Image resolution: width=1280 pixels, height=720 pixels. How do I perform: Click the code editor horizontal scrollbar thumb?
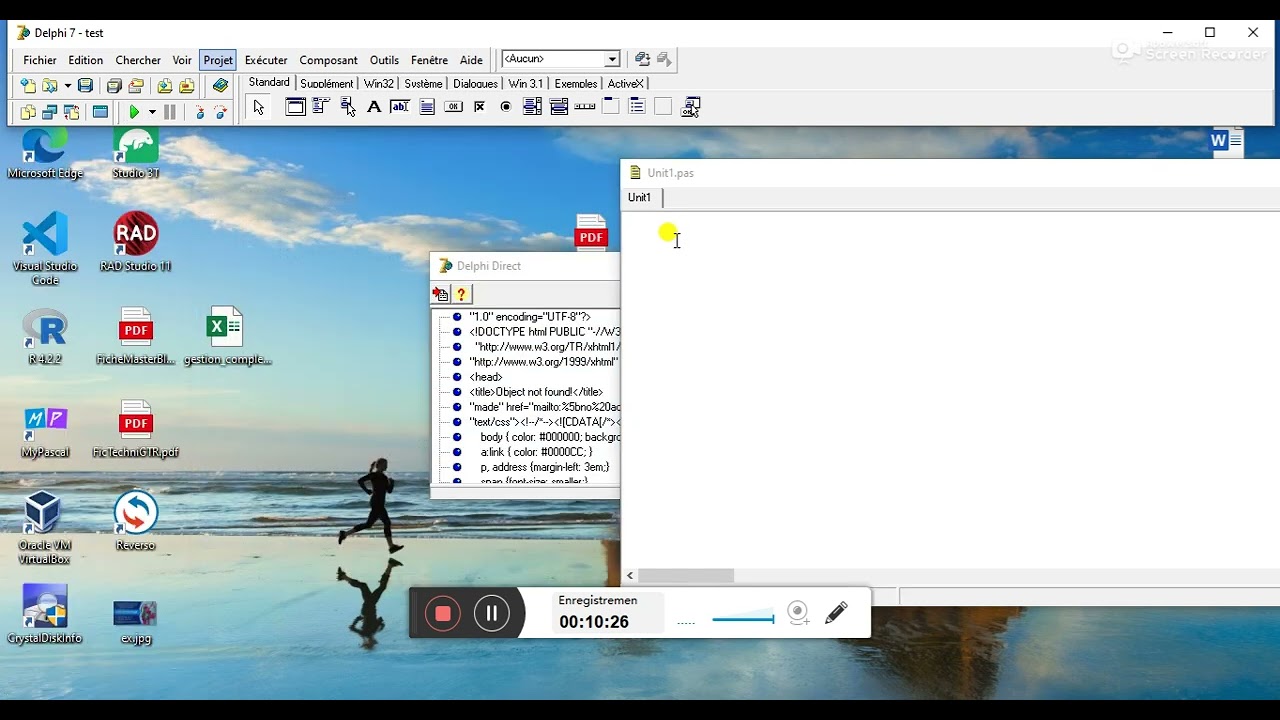pyautogui.click(x=686, y=576)
